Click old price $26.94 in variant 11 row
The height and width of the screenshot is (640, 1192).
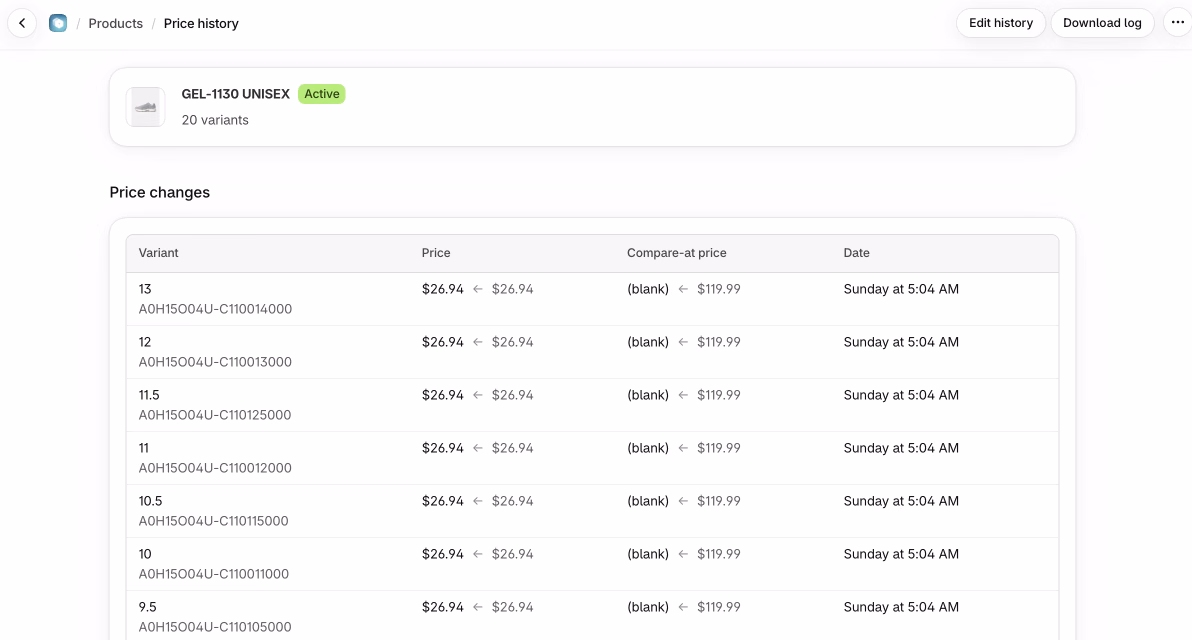tap(512, 448)
